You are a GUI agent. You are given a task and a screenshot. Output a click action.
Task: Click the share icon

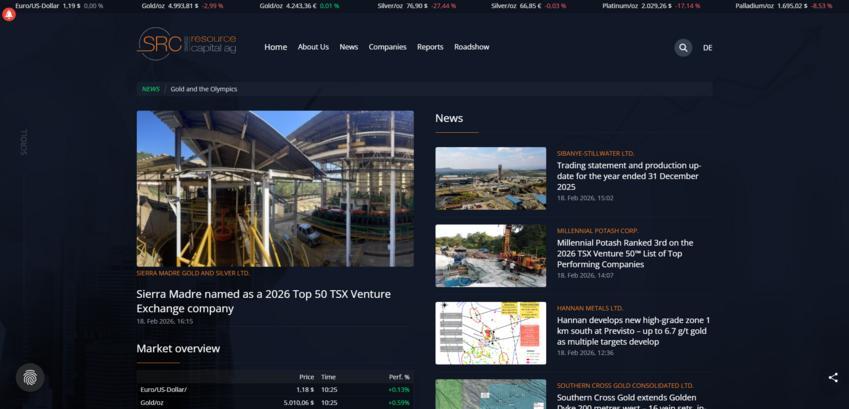[833, 378]
